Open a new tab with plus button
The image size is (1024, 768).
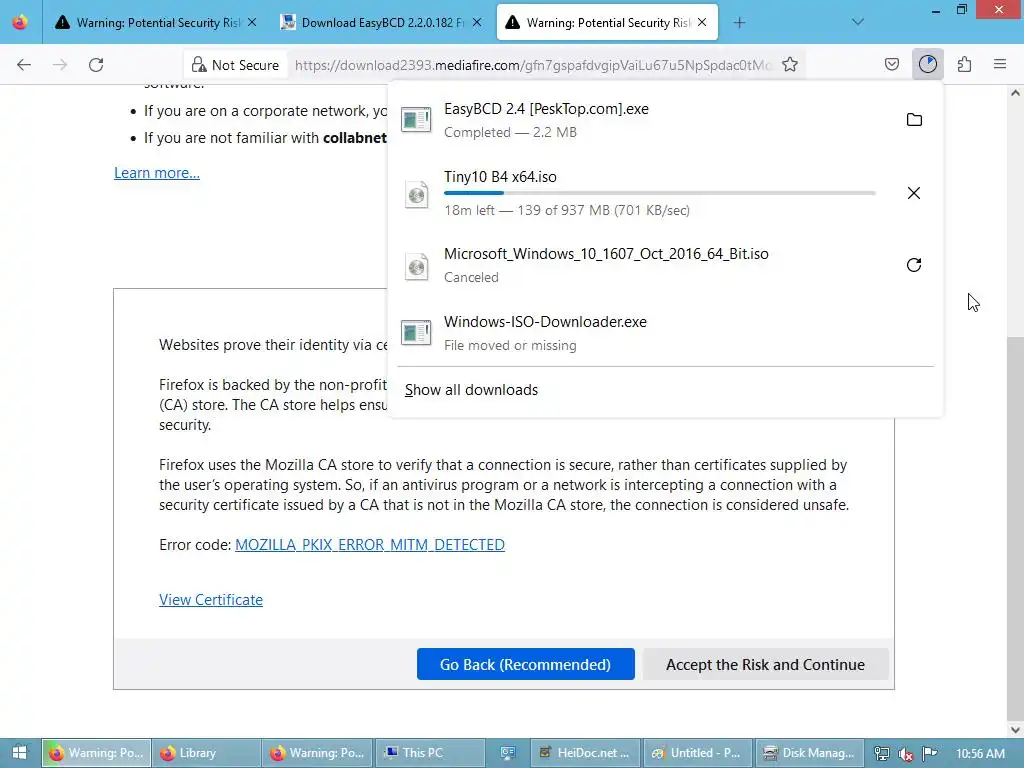click(x=739, y=23)
